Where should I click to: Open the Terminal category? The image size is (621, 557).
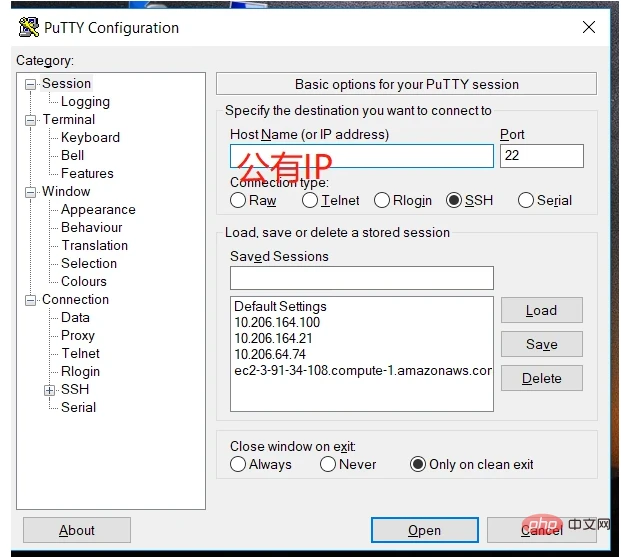point(69,120)
